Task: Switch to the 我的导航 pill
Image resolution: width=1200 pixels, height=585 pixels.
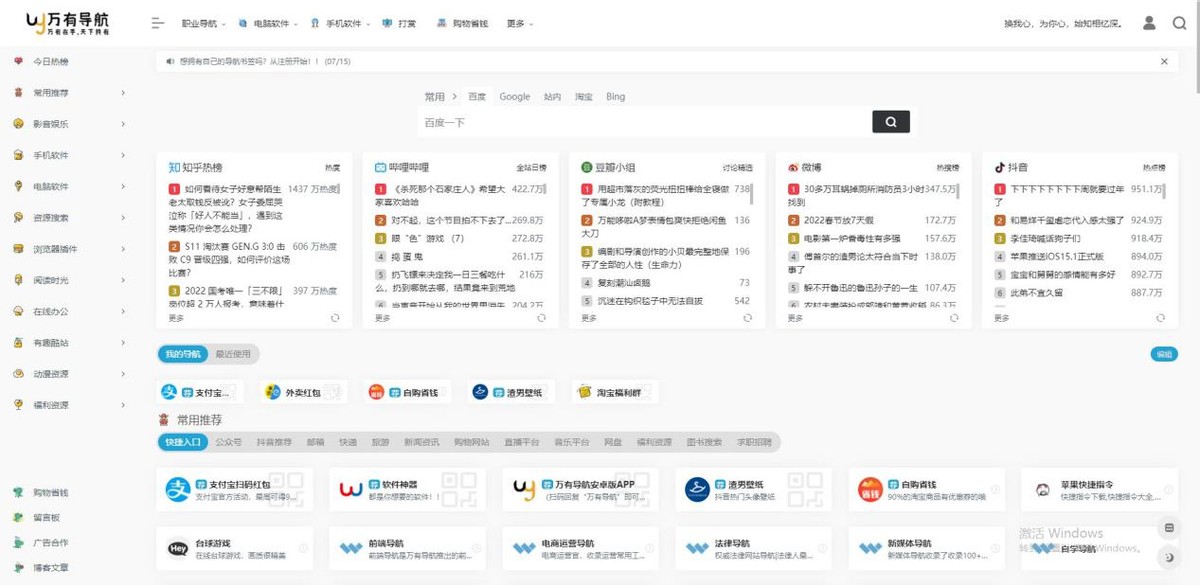Action: (183, 354)
